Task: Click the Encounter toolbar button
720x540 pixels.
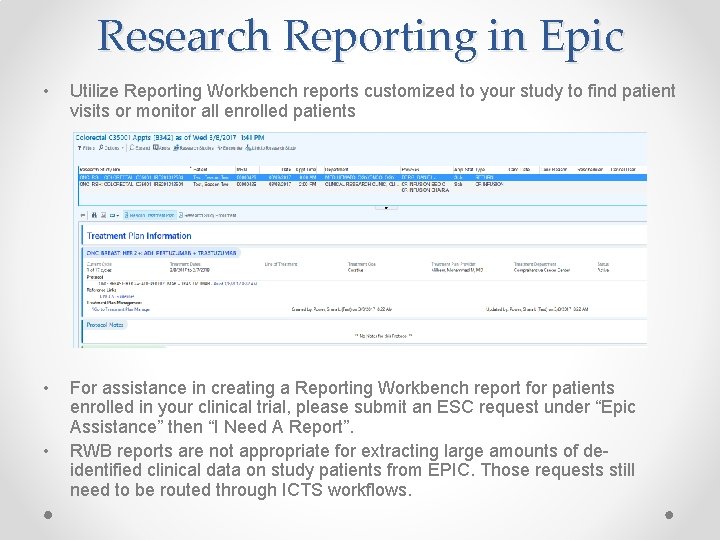Action: pos(230,148)
